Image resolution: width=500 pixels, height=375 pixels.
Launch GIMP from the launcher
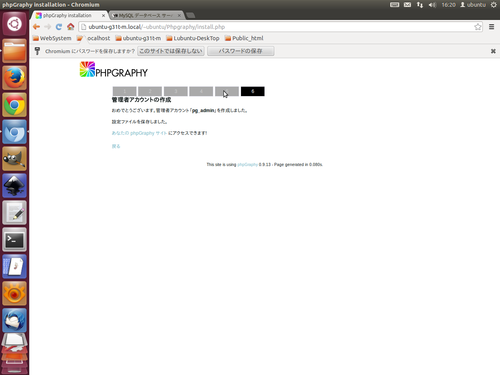14,159
